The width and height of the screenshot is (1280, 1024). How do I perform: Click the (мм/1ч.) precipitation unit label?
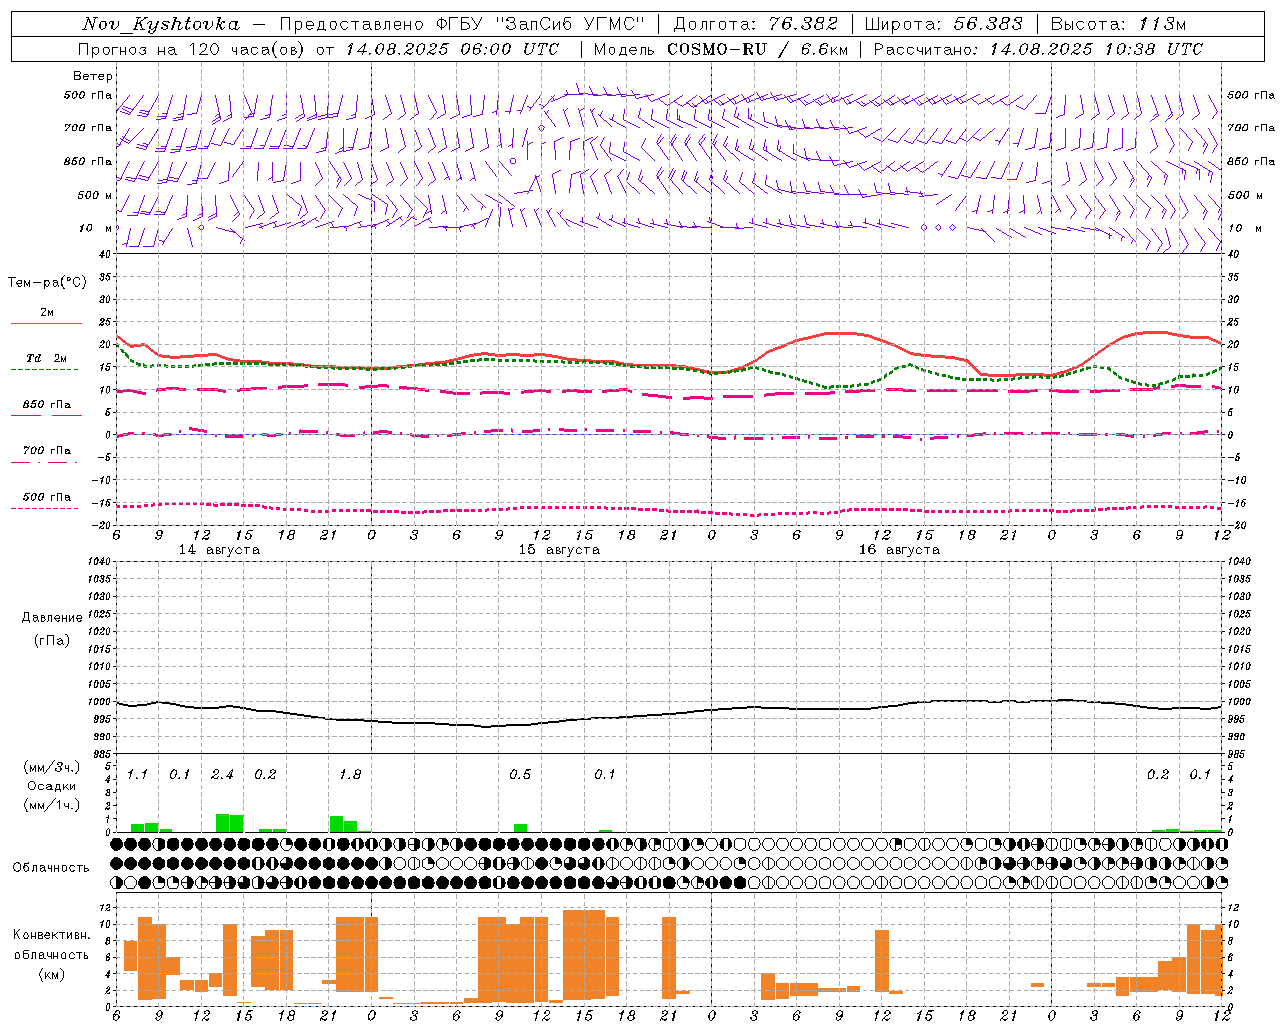coord(52,805)
